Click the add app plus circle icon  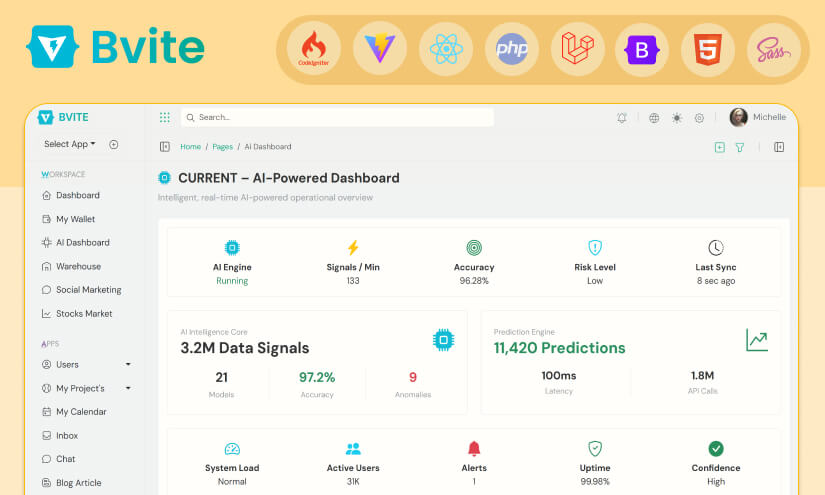click(114, 144)
